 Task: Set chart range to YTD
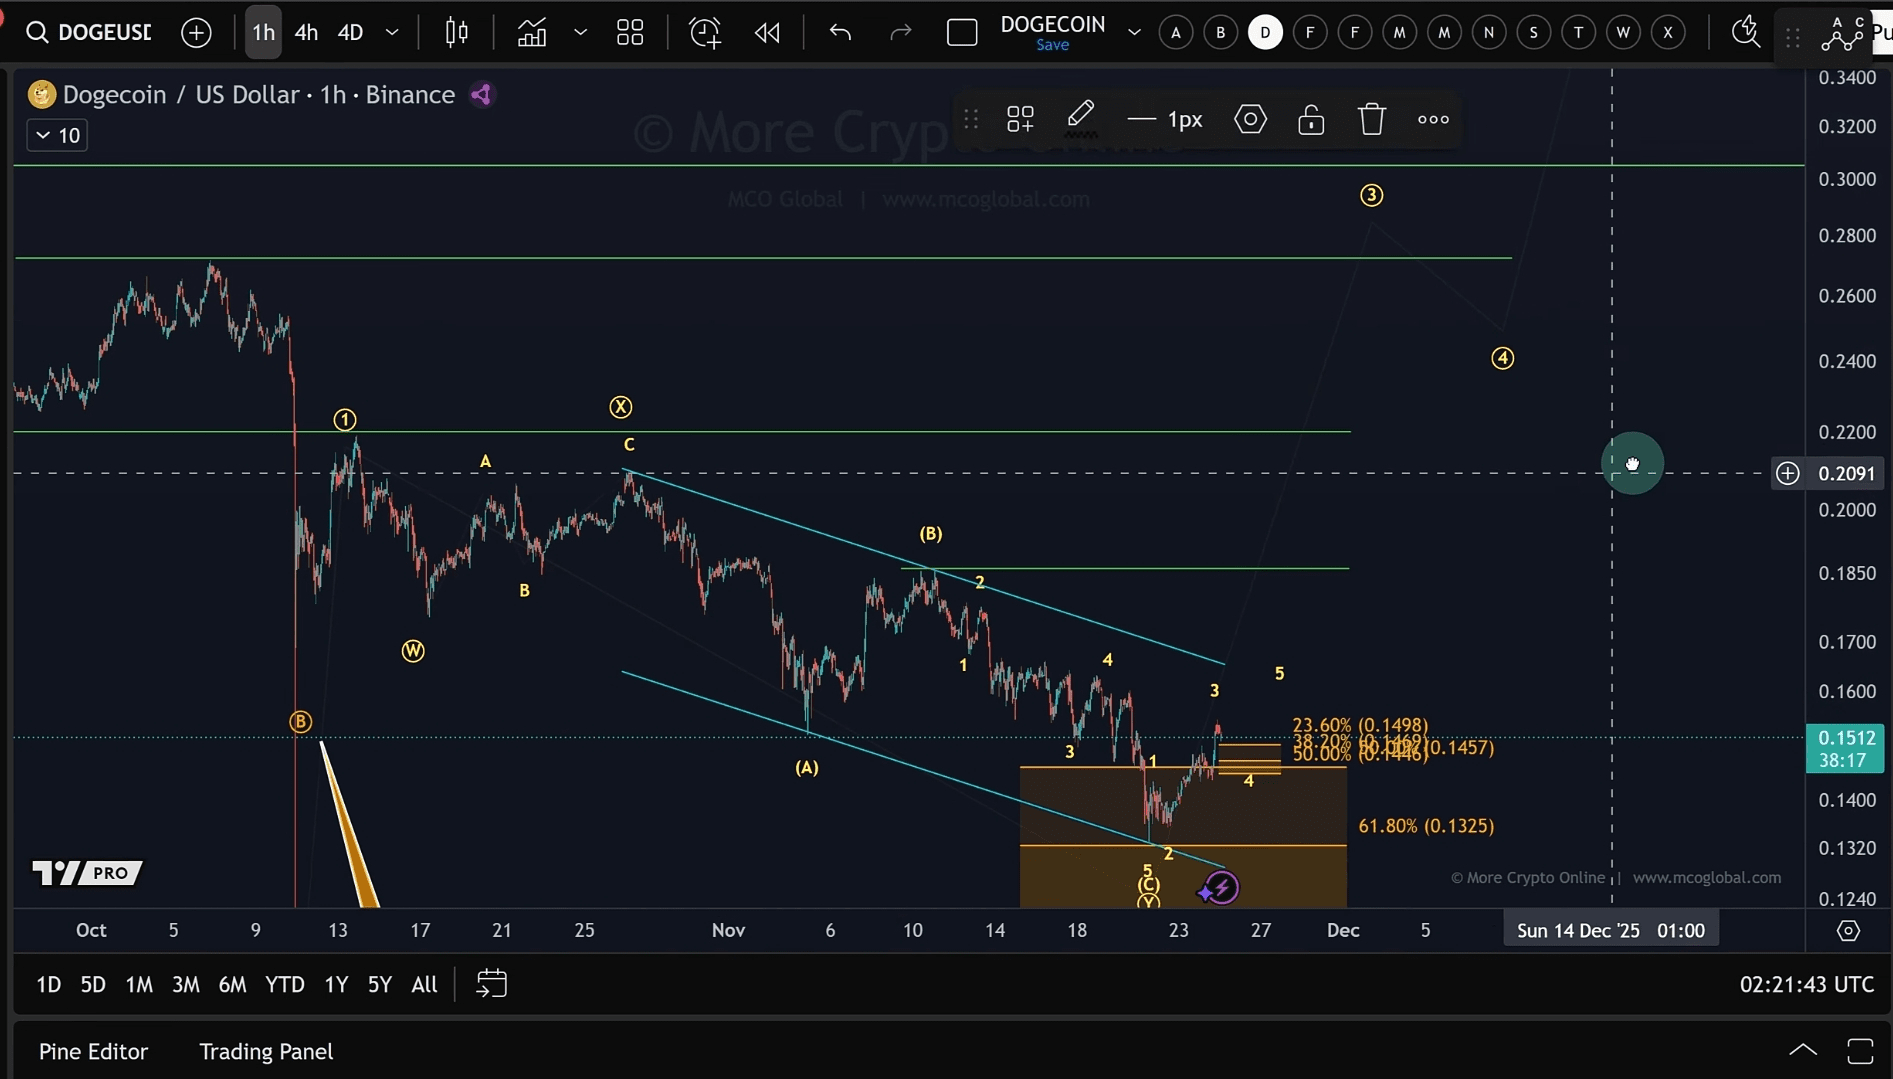pyautogui.click(x=285, y=985)
